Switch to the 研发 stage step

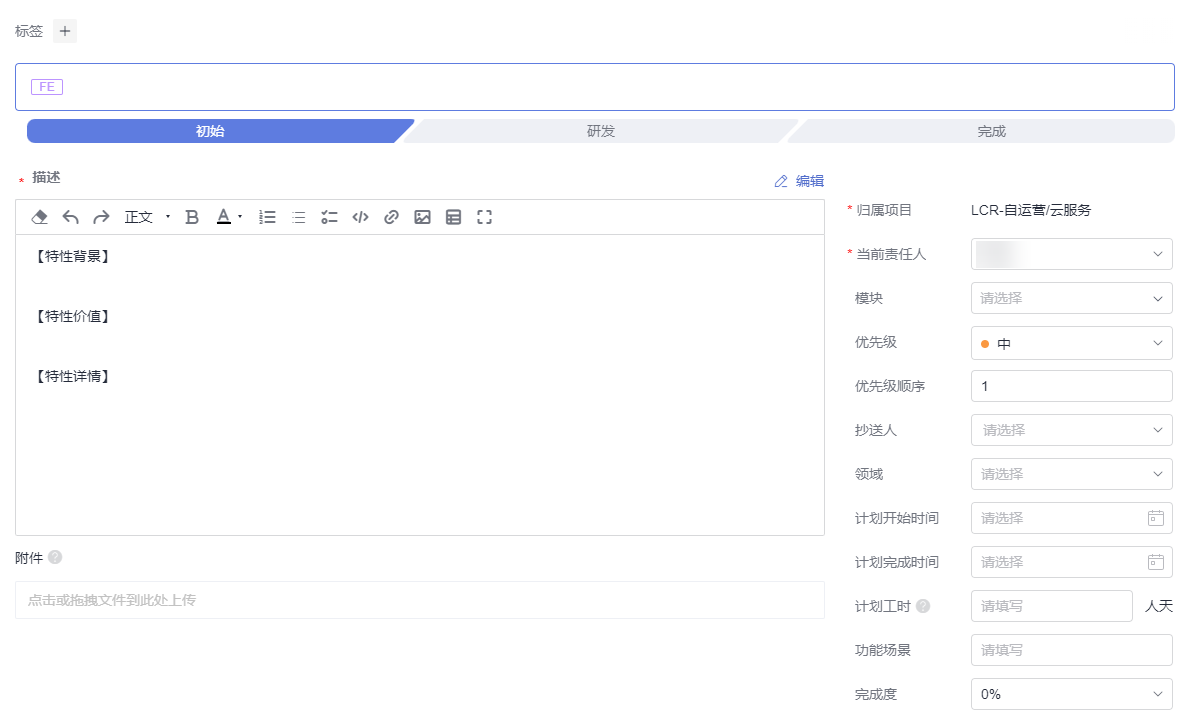pos(600,131)
